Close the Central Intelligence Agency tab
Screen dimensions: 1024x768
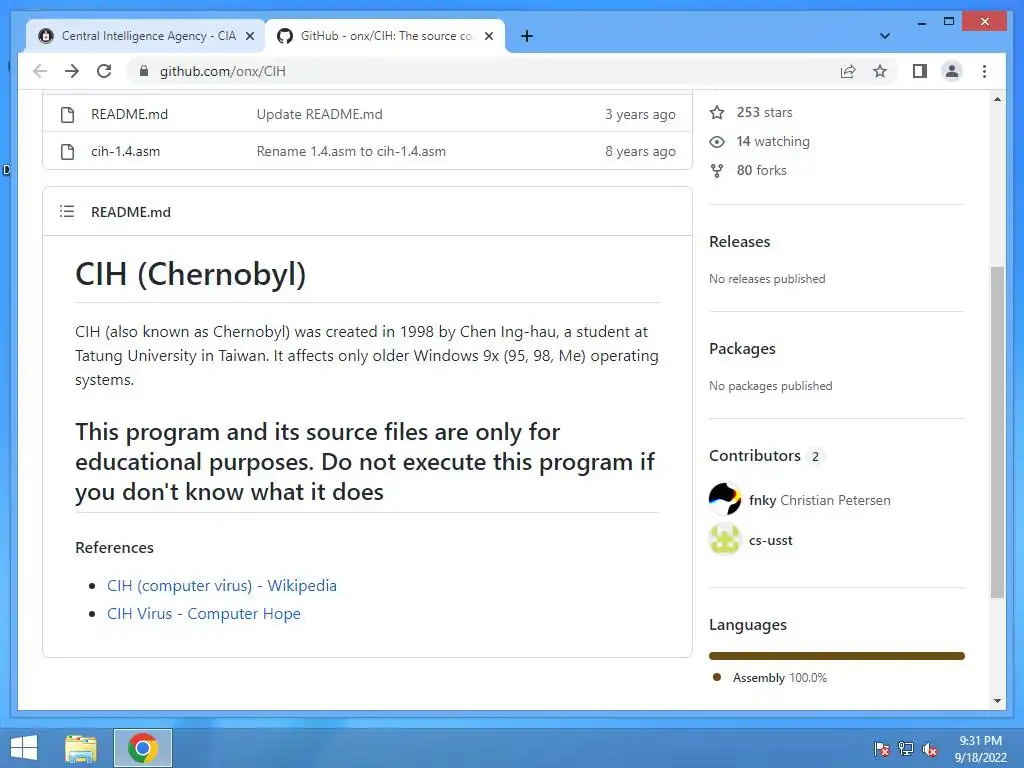(249, 36)
